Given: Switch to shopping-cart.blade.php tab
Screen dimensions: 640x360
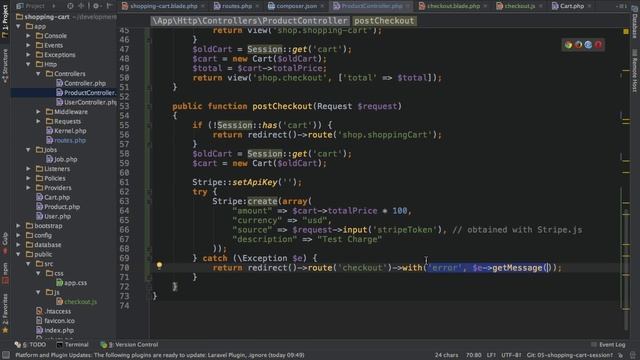Looking at the screenshot, I should click(163, 6).
